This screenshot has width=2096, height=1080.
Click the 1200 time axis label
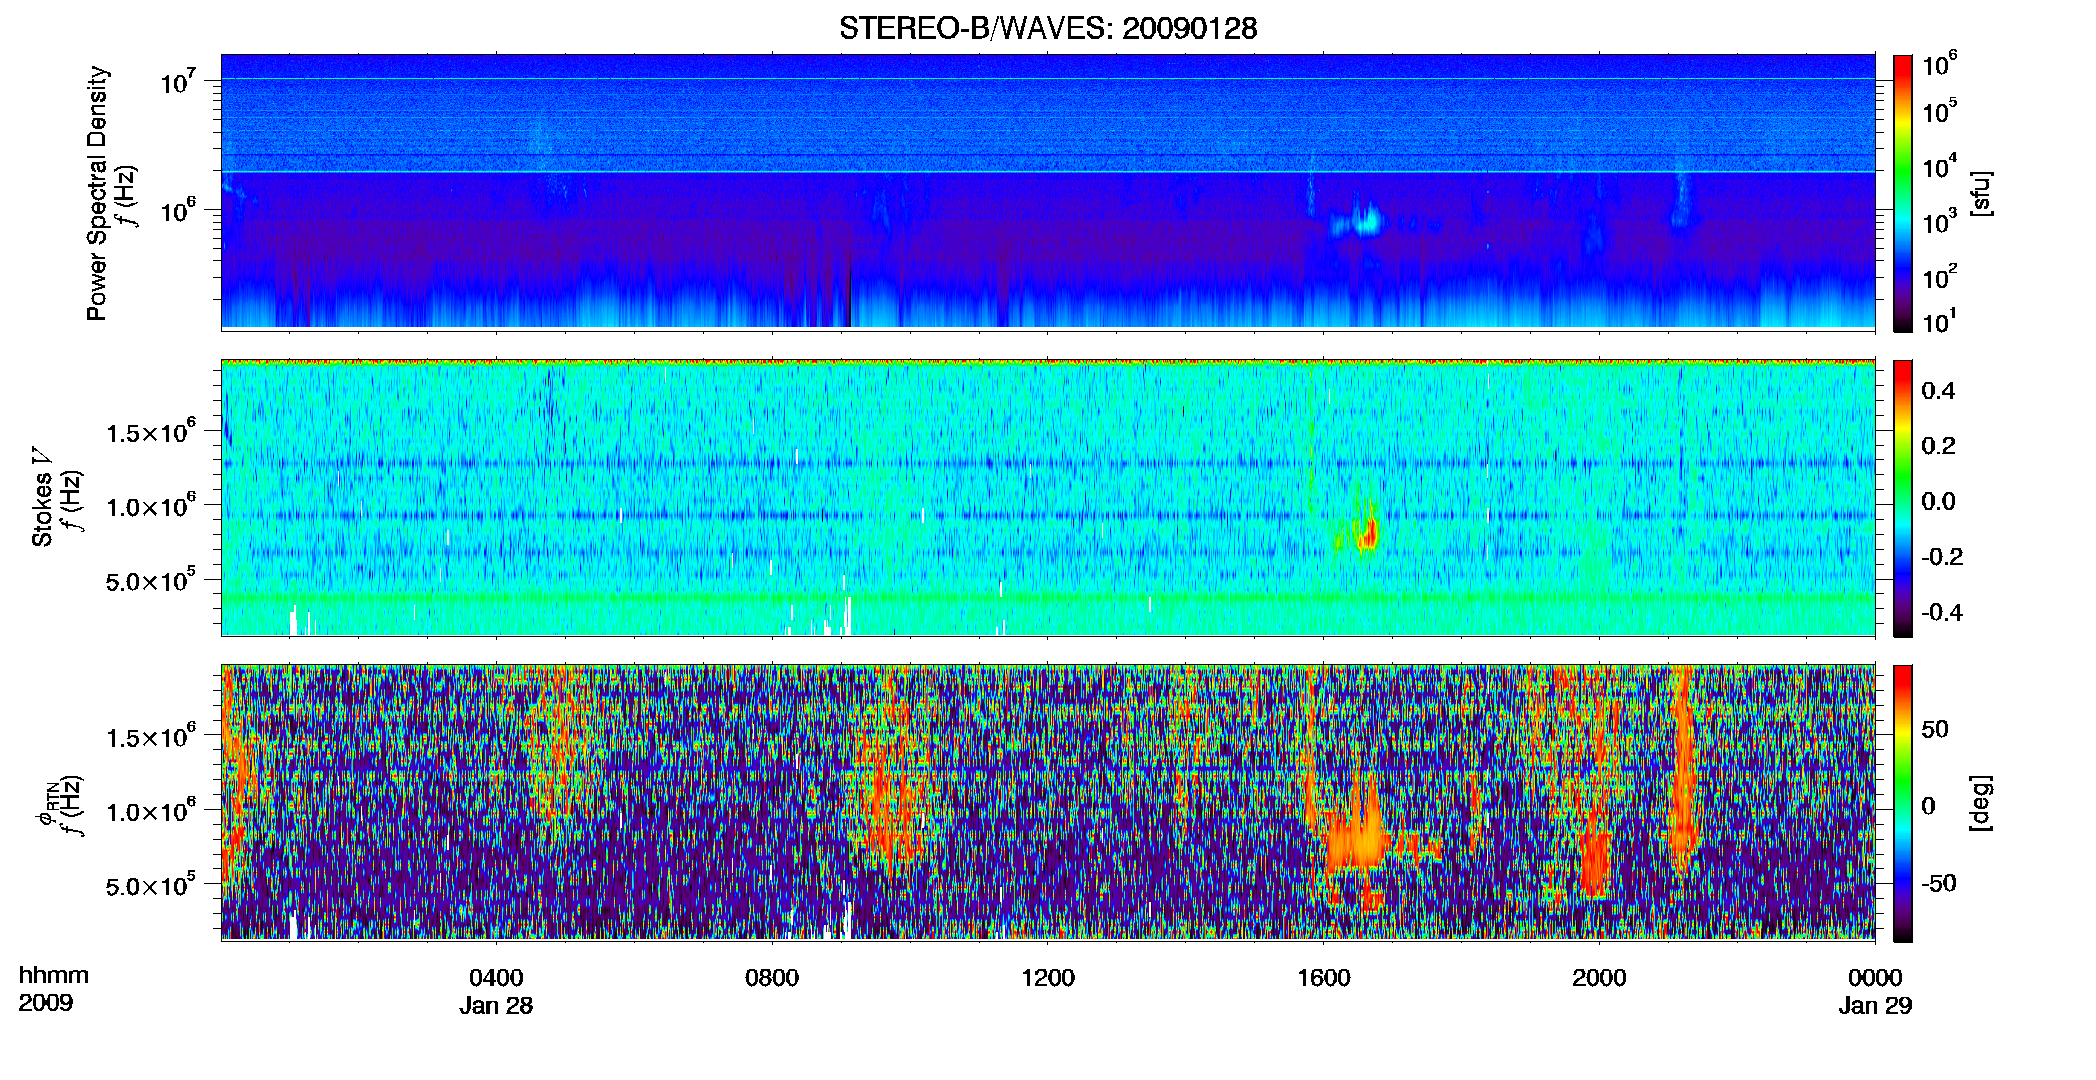(1048, 978)
